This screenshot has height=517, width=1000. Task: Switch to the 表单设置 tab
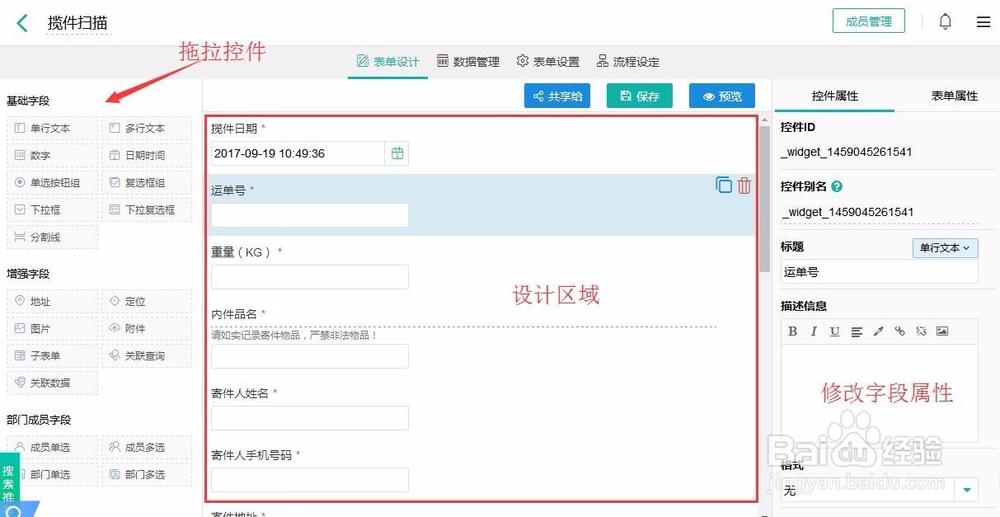pyautogui.click(x=548, y=62)
